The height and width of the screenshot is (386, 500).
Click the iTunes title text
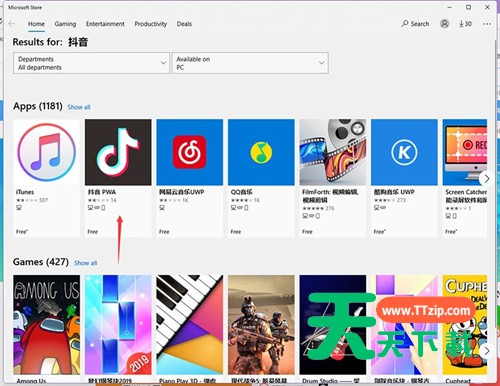(x=25, y=192)
